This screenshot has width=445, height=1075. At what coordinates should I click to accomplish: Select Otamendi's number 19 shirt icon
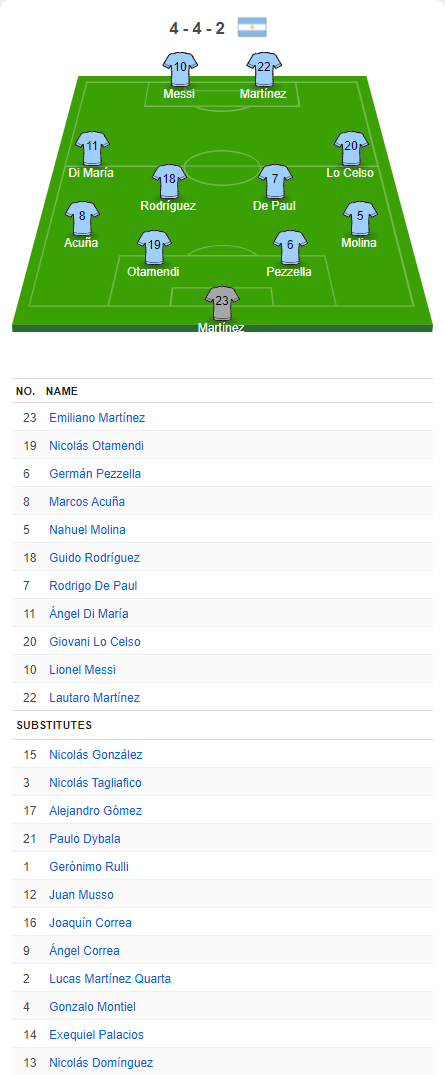click(x=154, y=247)
